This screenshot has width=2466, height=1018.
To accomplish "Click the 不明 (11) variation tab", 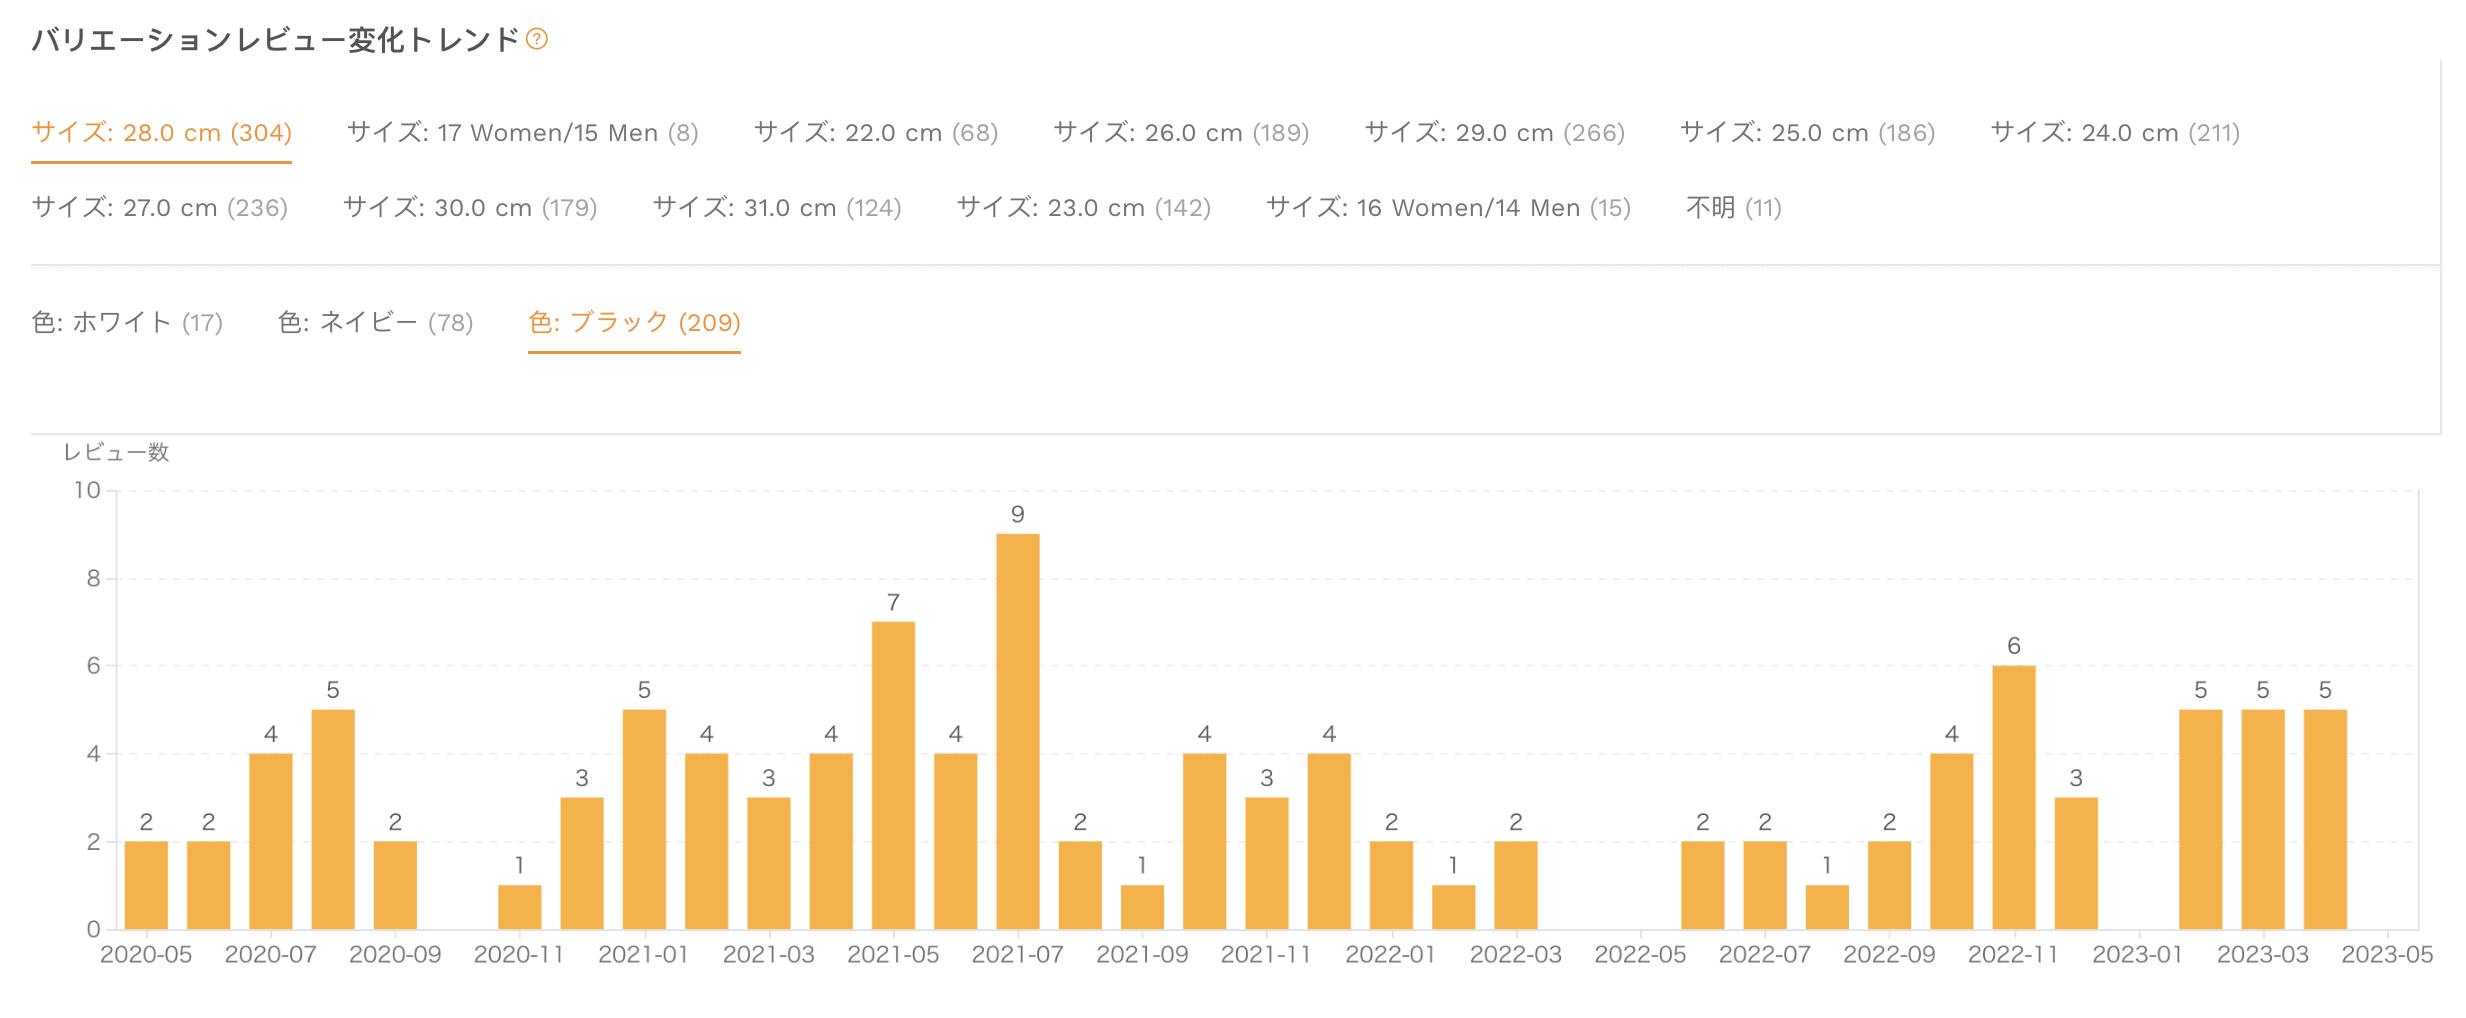I will (x=1734, y=208).
